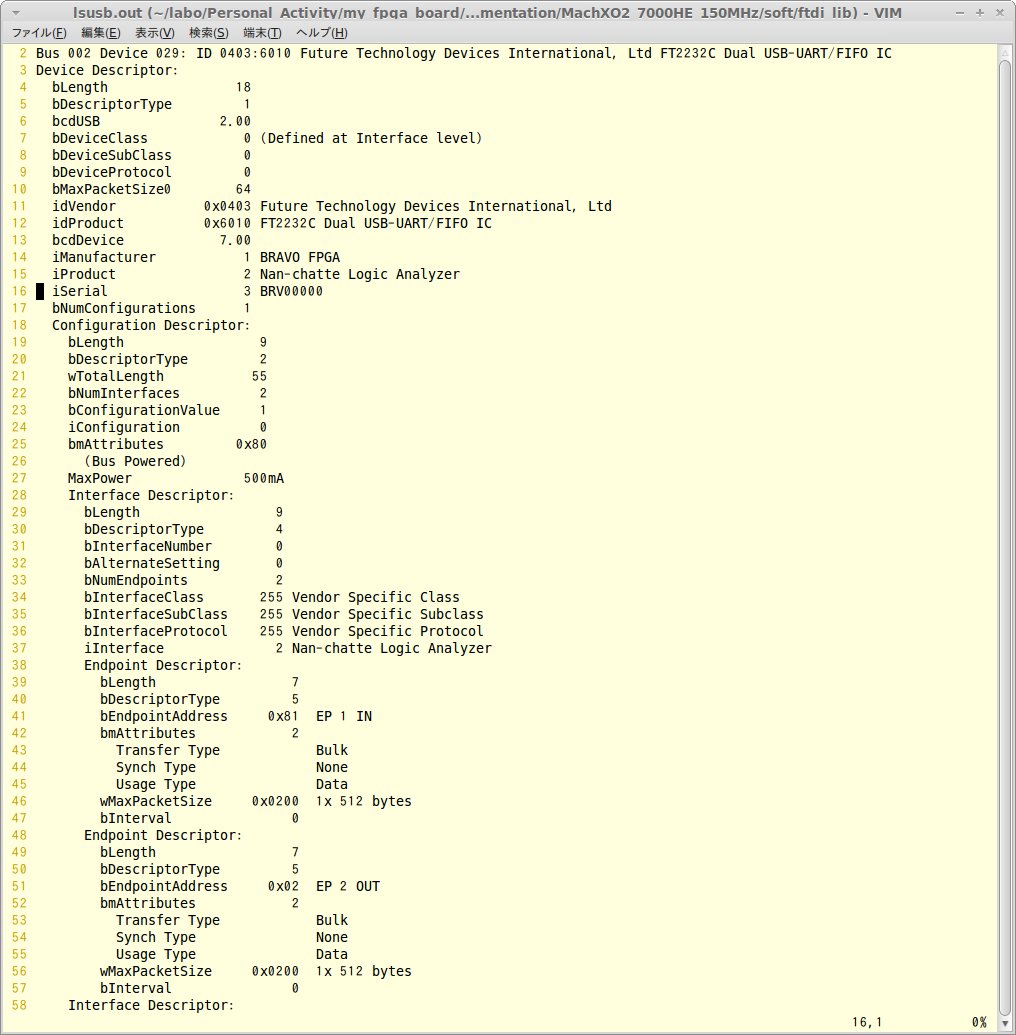Close the VIM window
The image size is (1016, 1035).
999,13
